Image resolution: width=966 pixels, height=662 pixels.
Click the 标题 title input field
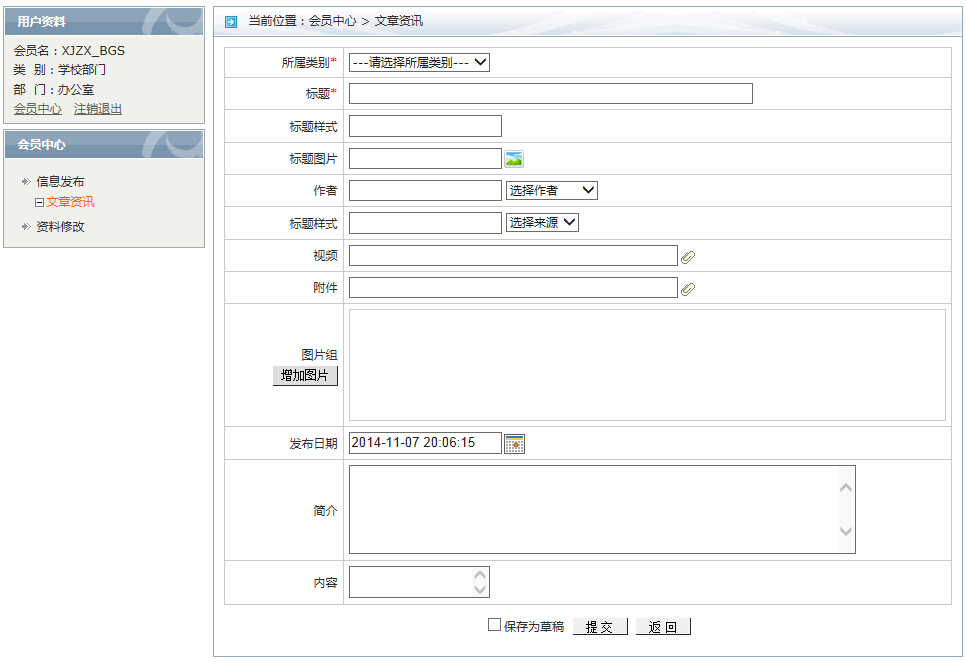click(550, 94)
